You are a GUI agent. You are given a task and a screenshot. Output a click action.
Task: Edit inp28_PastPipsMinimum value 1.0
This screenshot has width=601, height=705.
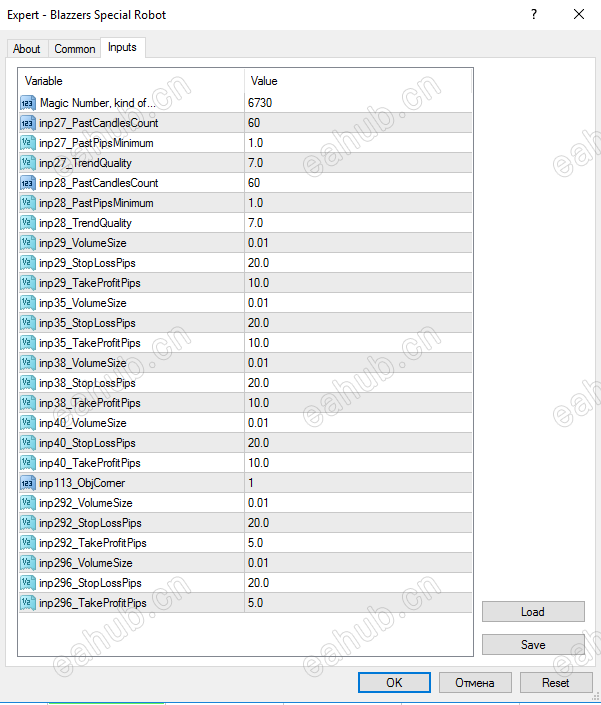coord(358,203)
